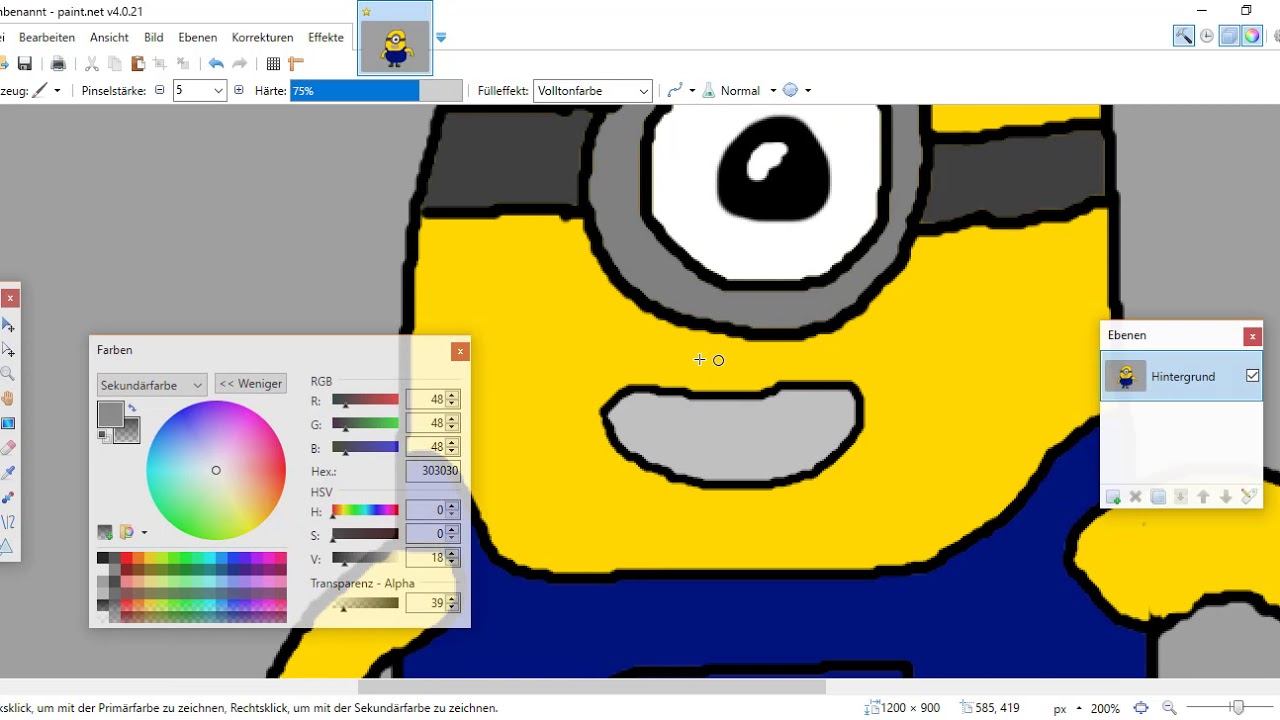The height and width of the screenshot is (720, 1280).
Task: Delete layer with the X icon
Action: click(1135, 496)
